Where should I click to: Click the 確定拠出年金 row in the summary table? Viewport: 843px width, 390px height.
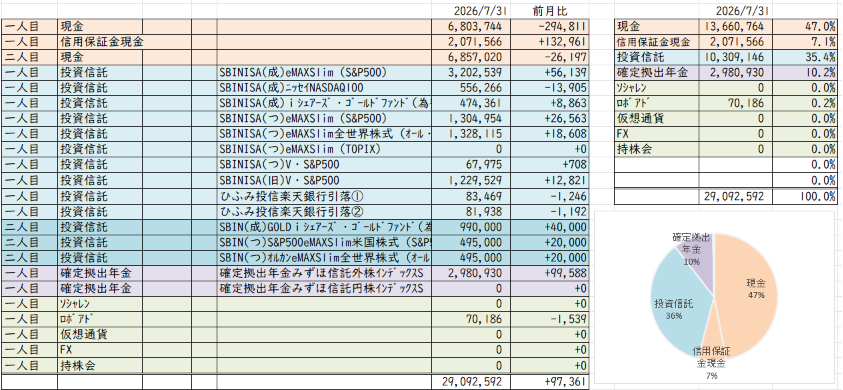(x=726, y=72)
